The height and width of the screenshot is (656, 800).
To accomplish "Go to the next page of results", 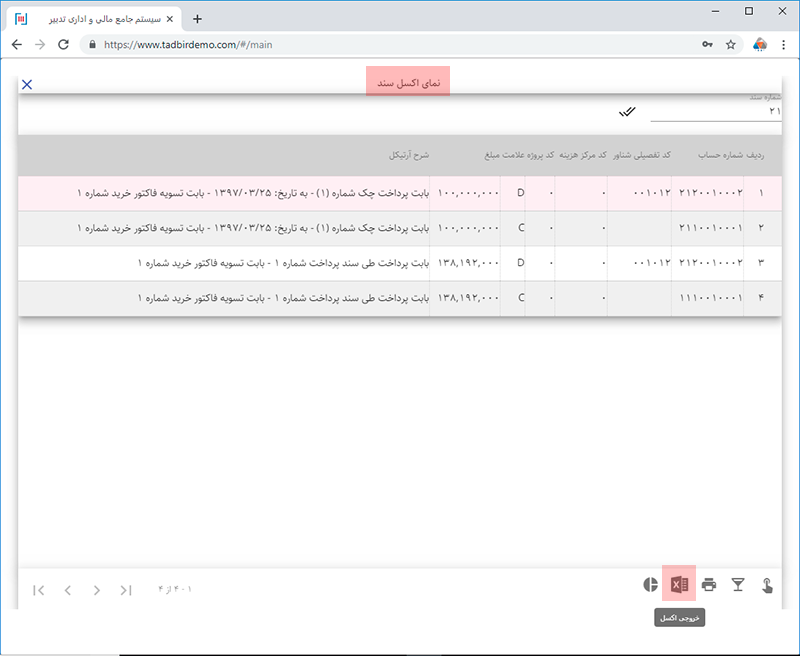I will click(x=97, y=590).
